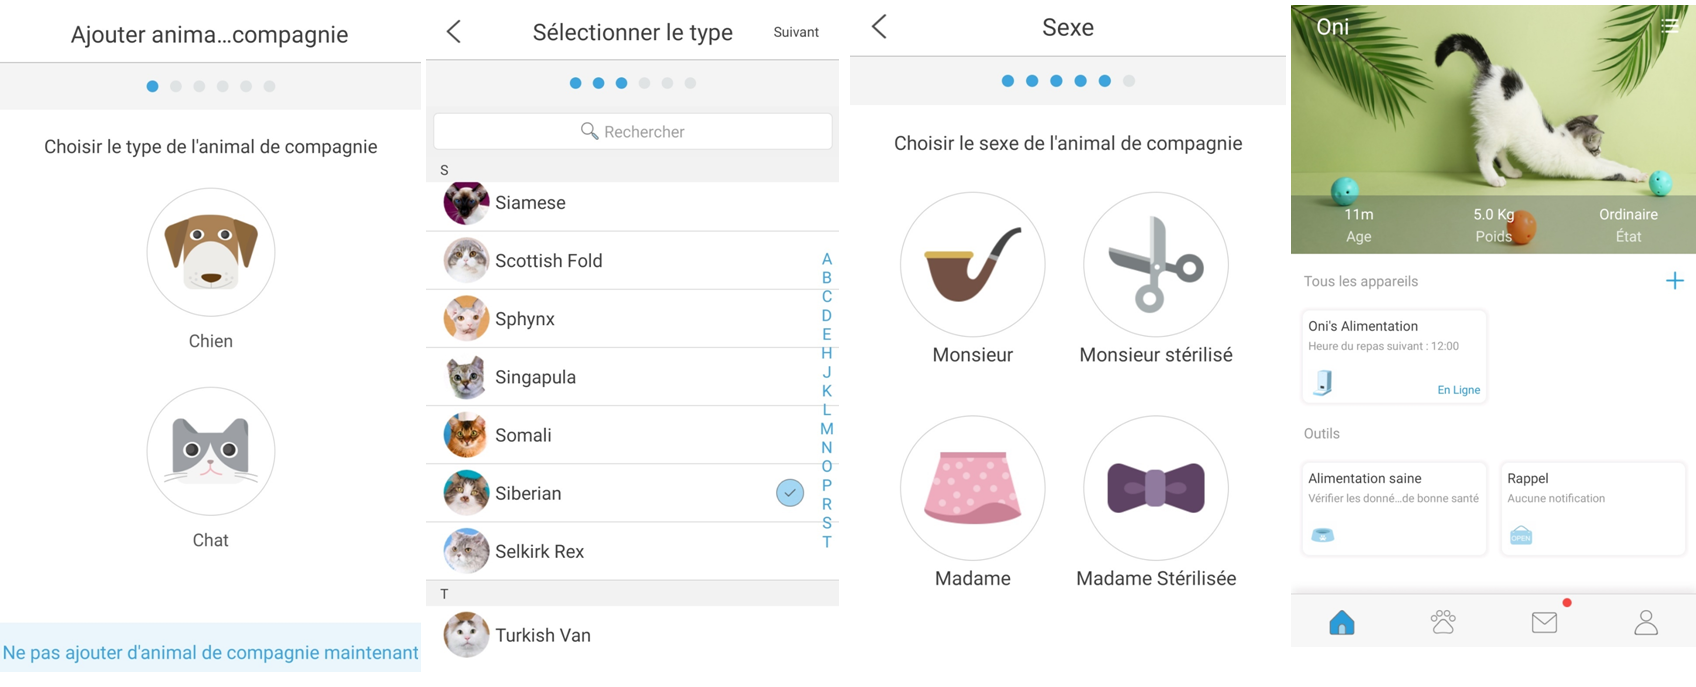Image resolution: width=1696 pixels, height=687 pixels.
Task: Select Madame Stérilisée bow icon
Action: (x=1156, y=488)
